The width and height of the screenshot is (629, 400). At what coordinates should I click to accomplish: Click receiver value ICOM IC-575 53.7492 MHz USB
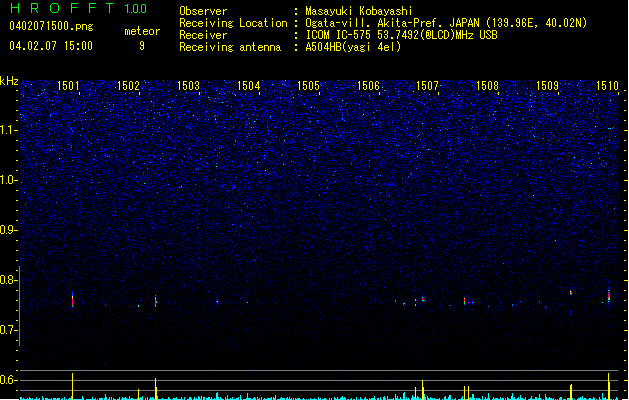[x=402, y=35]
